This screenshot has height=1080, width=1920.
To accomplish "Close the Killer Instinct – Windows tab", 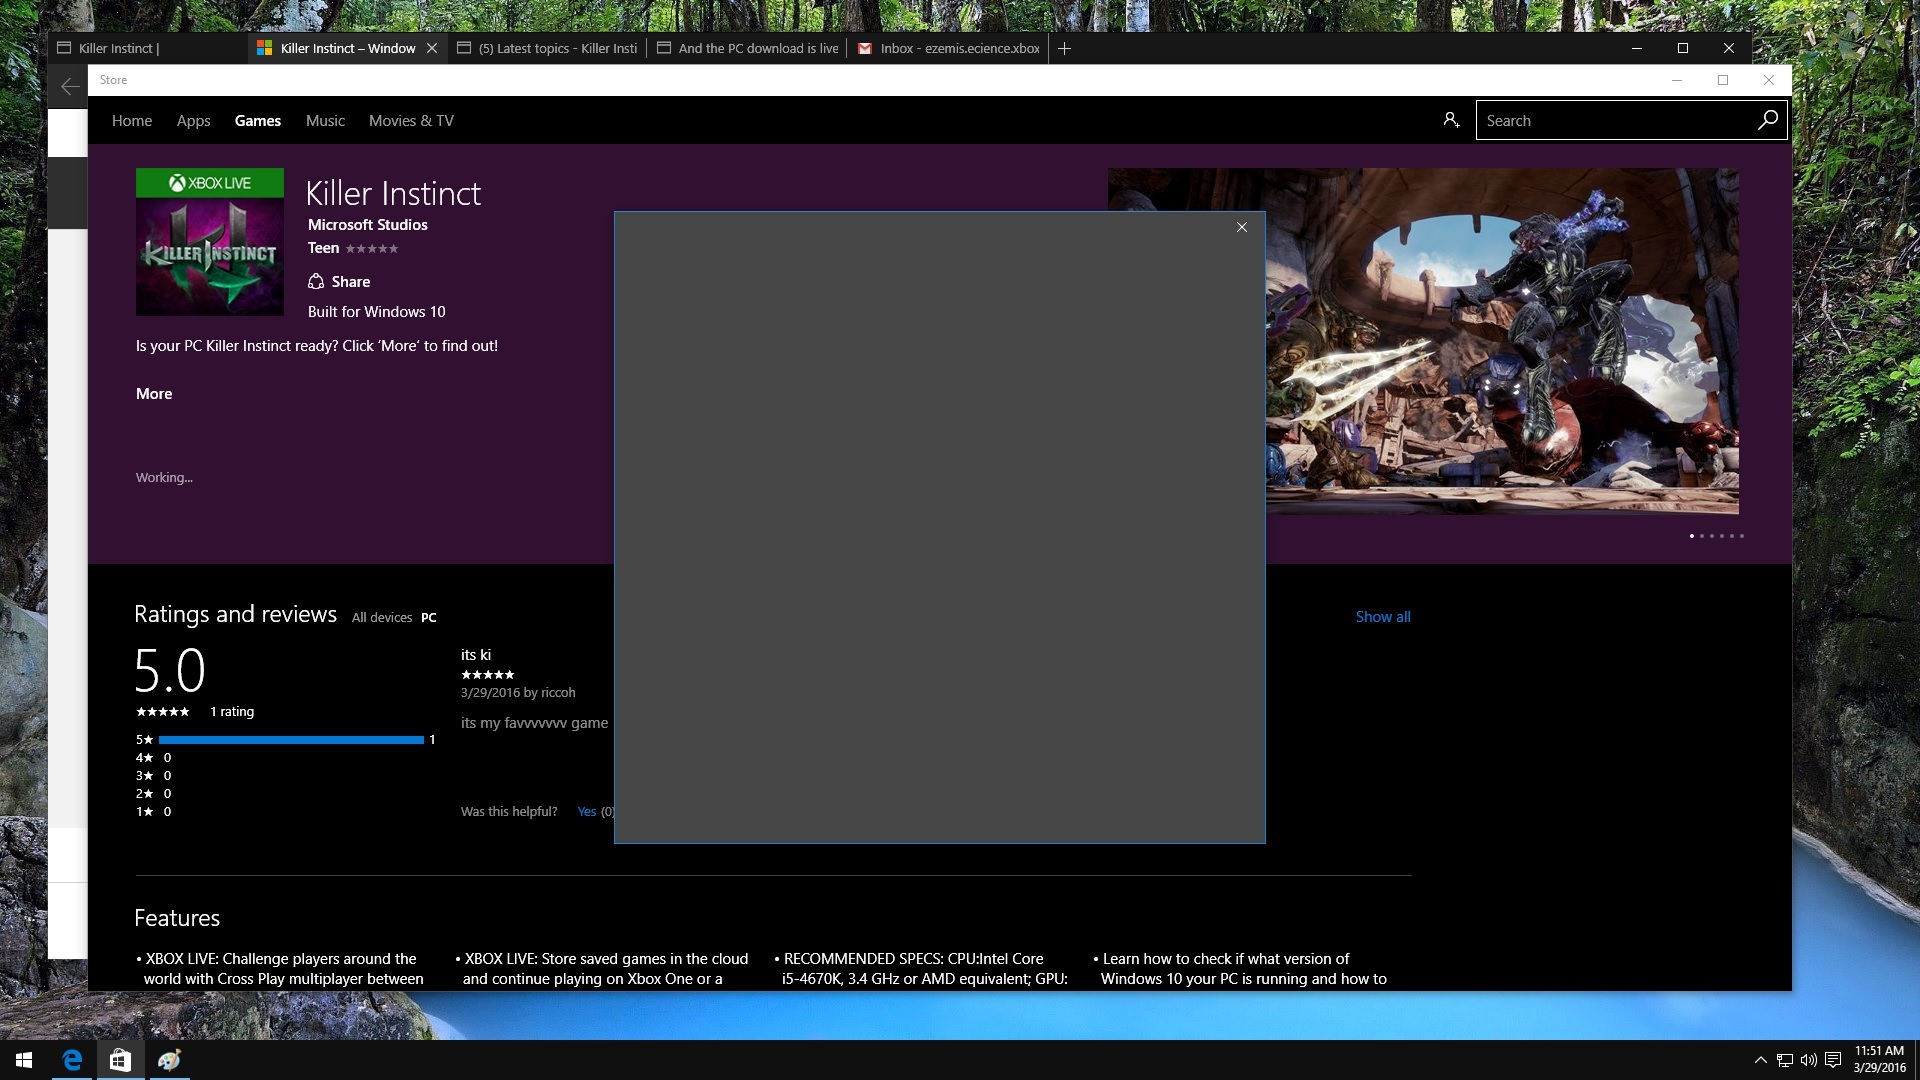I will [x=432, y=48].
